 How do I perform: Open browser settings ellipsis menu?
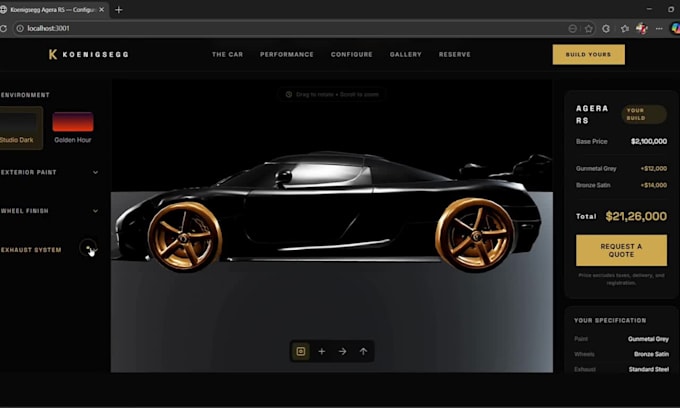[x=659, y=29]
